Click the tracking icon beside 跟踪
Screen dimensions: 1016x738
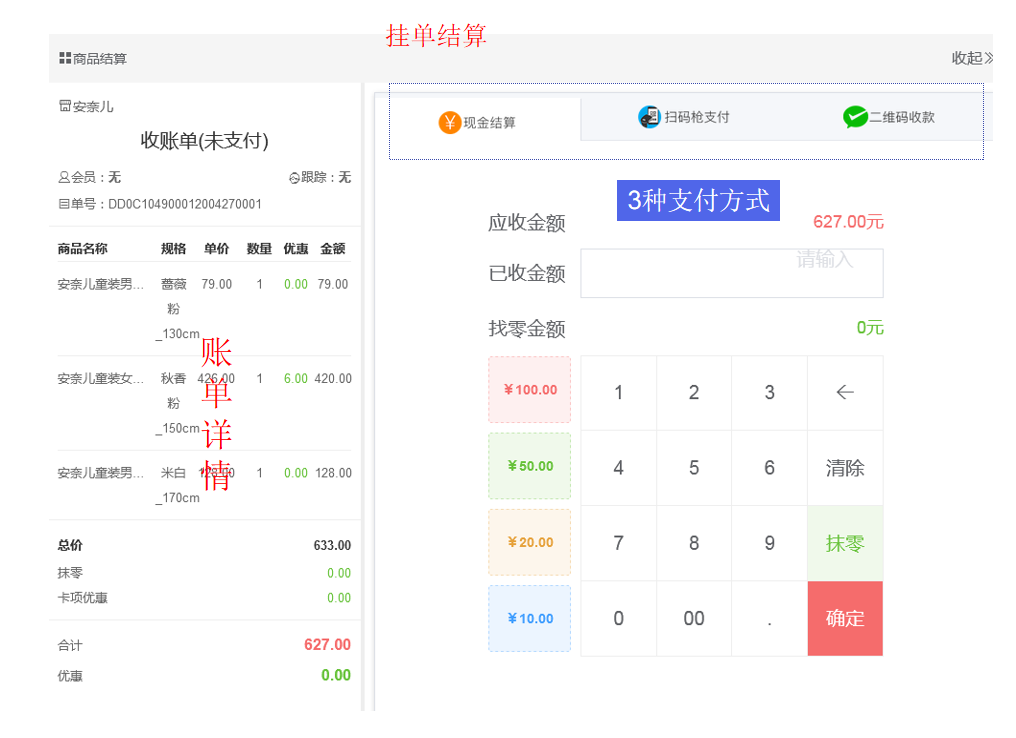294,178
